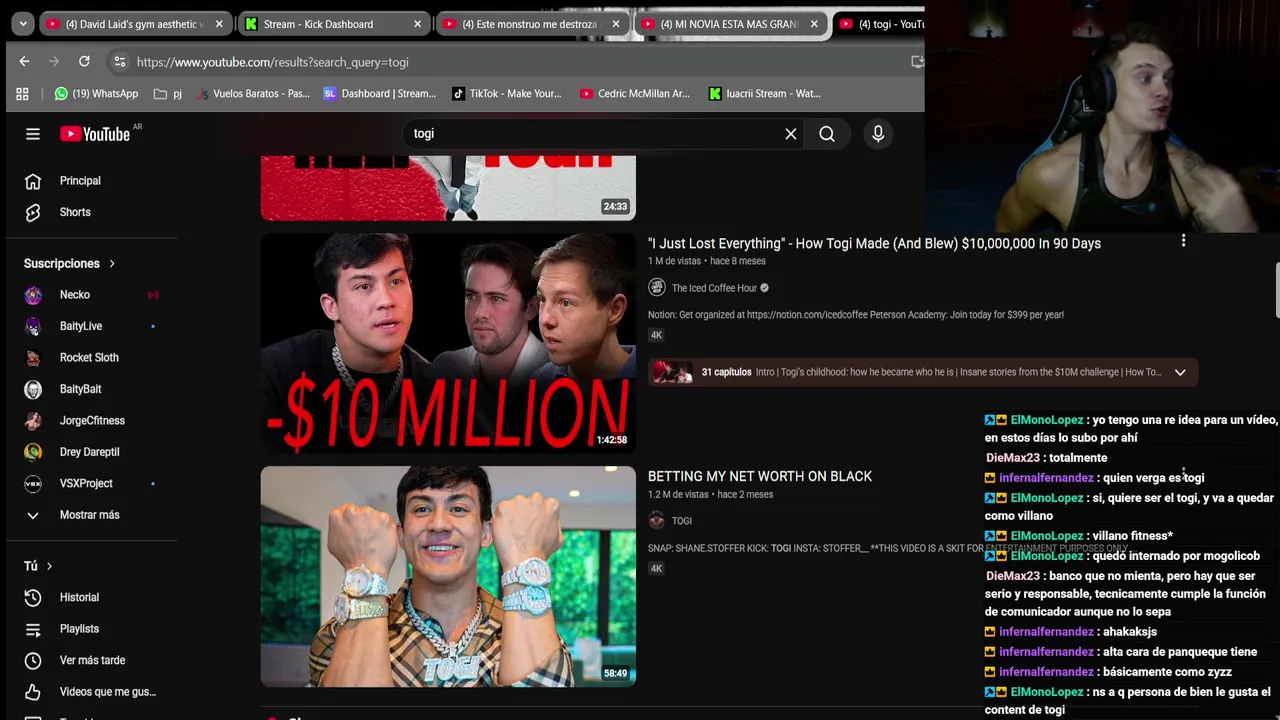Open the TikTok - Make Your... bookmark
This screenshot has width=1280, height=720.
pyautogui.click(x=507, y=94)
